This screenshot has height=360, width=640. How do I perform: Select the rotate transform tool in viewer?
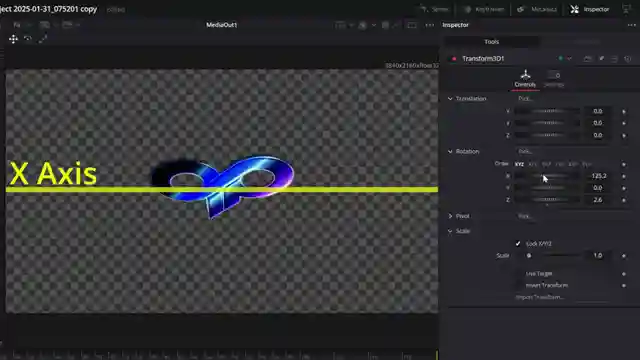pos(28,39)
